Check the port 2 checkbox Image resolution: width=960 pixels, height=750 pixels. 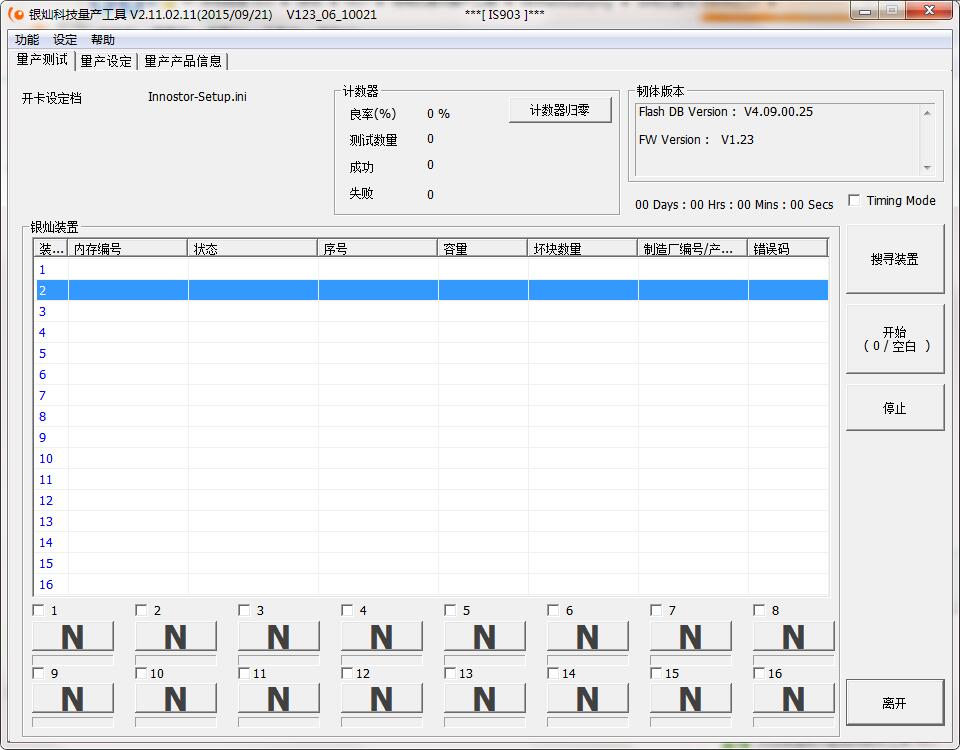pos(141,610)
